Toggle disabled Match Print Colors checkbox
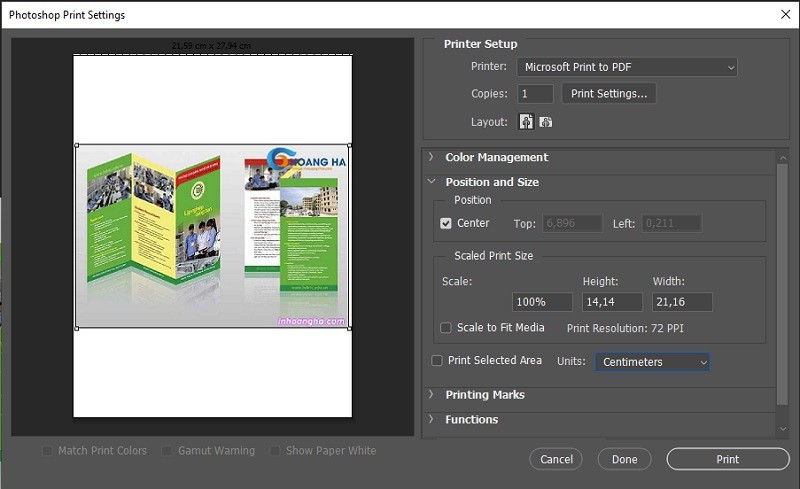This screenshot has width=800, height=489. (x=47, y=451)
